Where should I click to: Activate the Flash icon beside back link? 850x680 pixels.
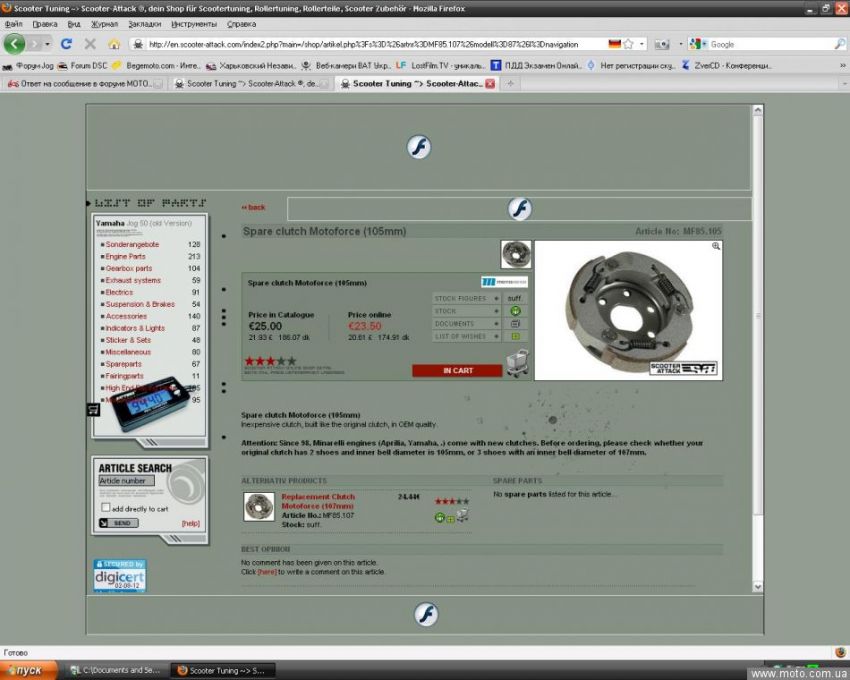click(519, 209)
